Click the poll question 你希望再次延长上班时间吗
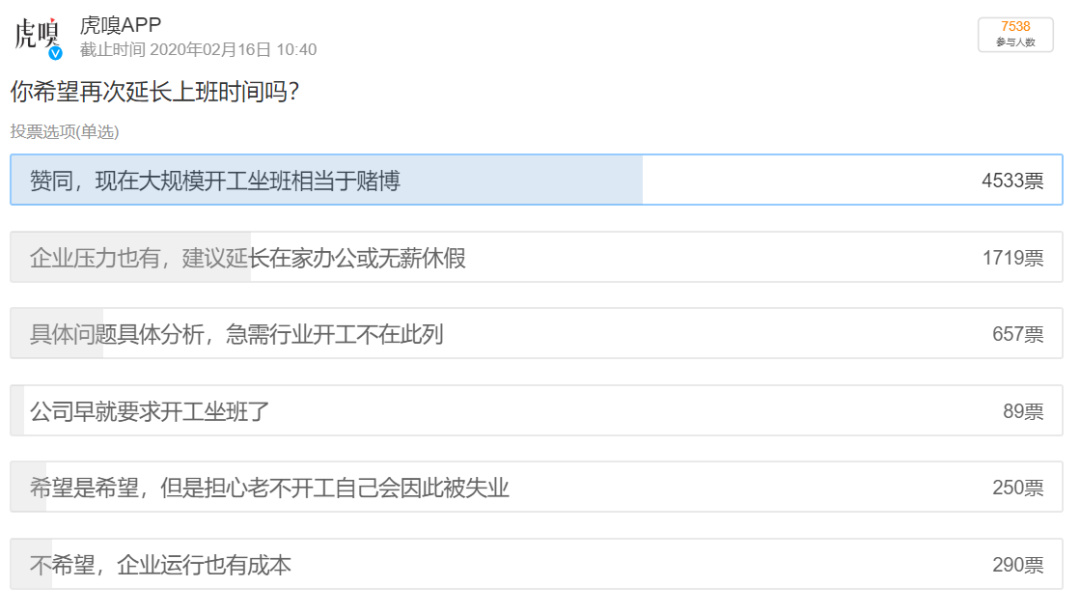 [157, 92]
